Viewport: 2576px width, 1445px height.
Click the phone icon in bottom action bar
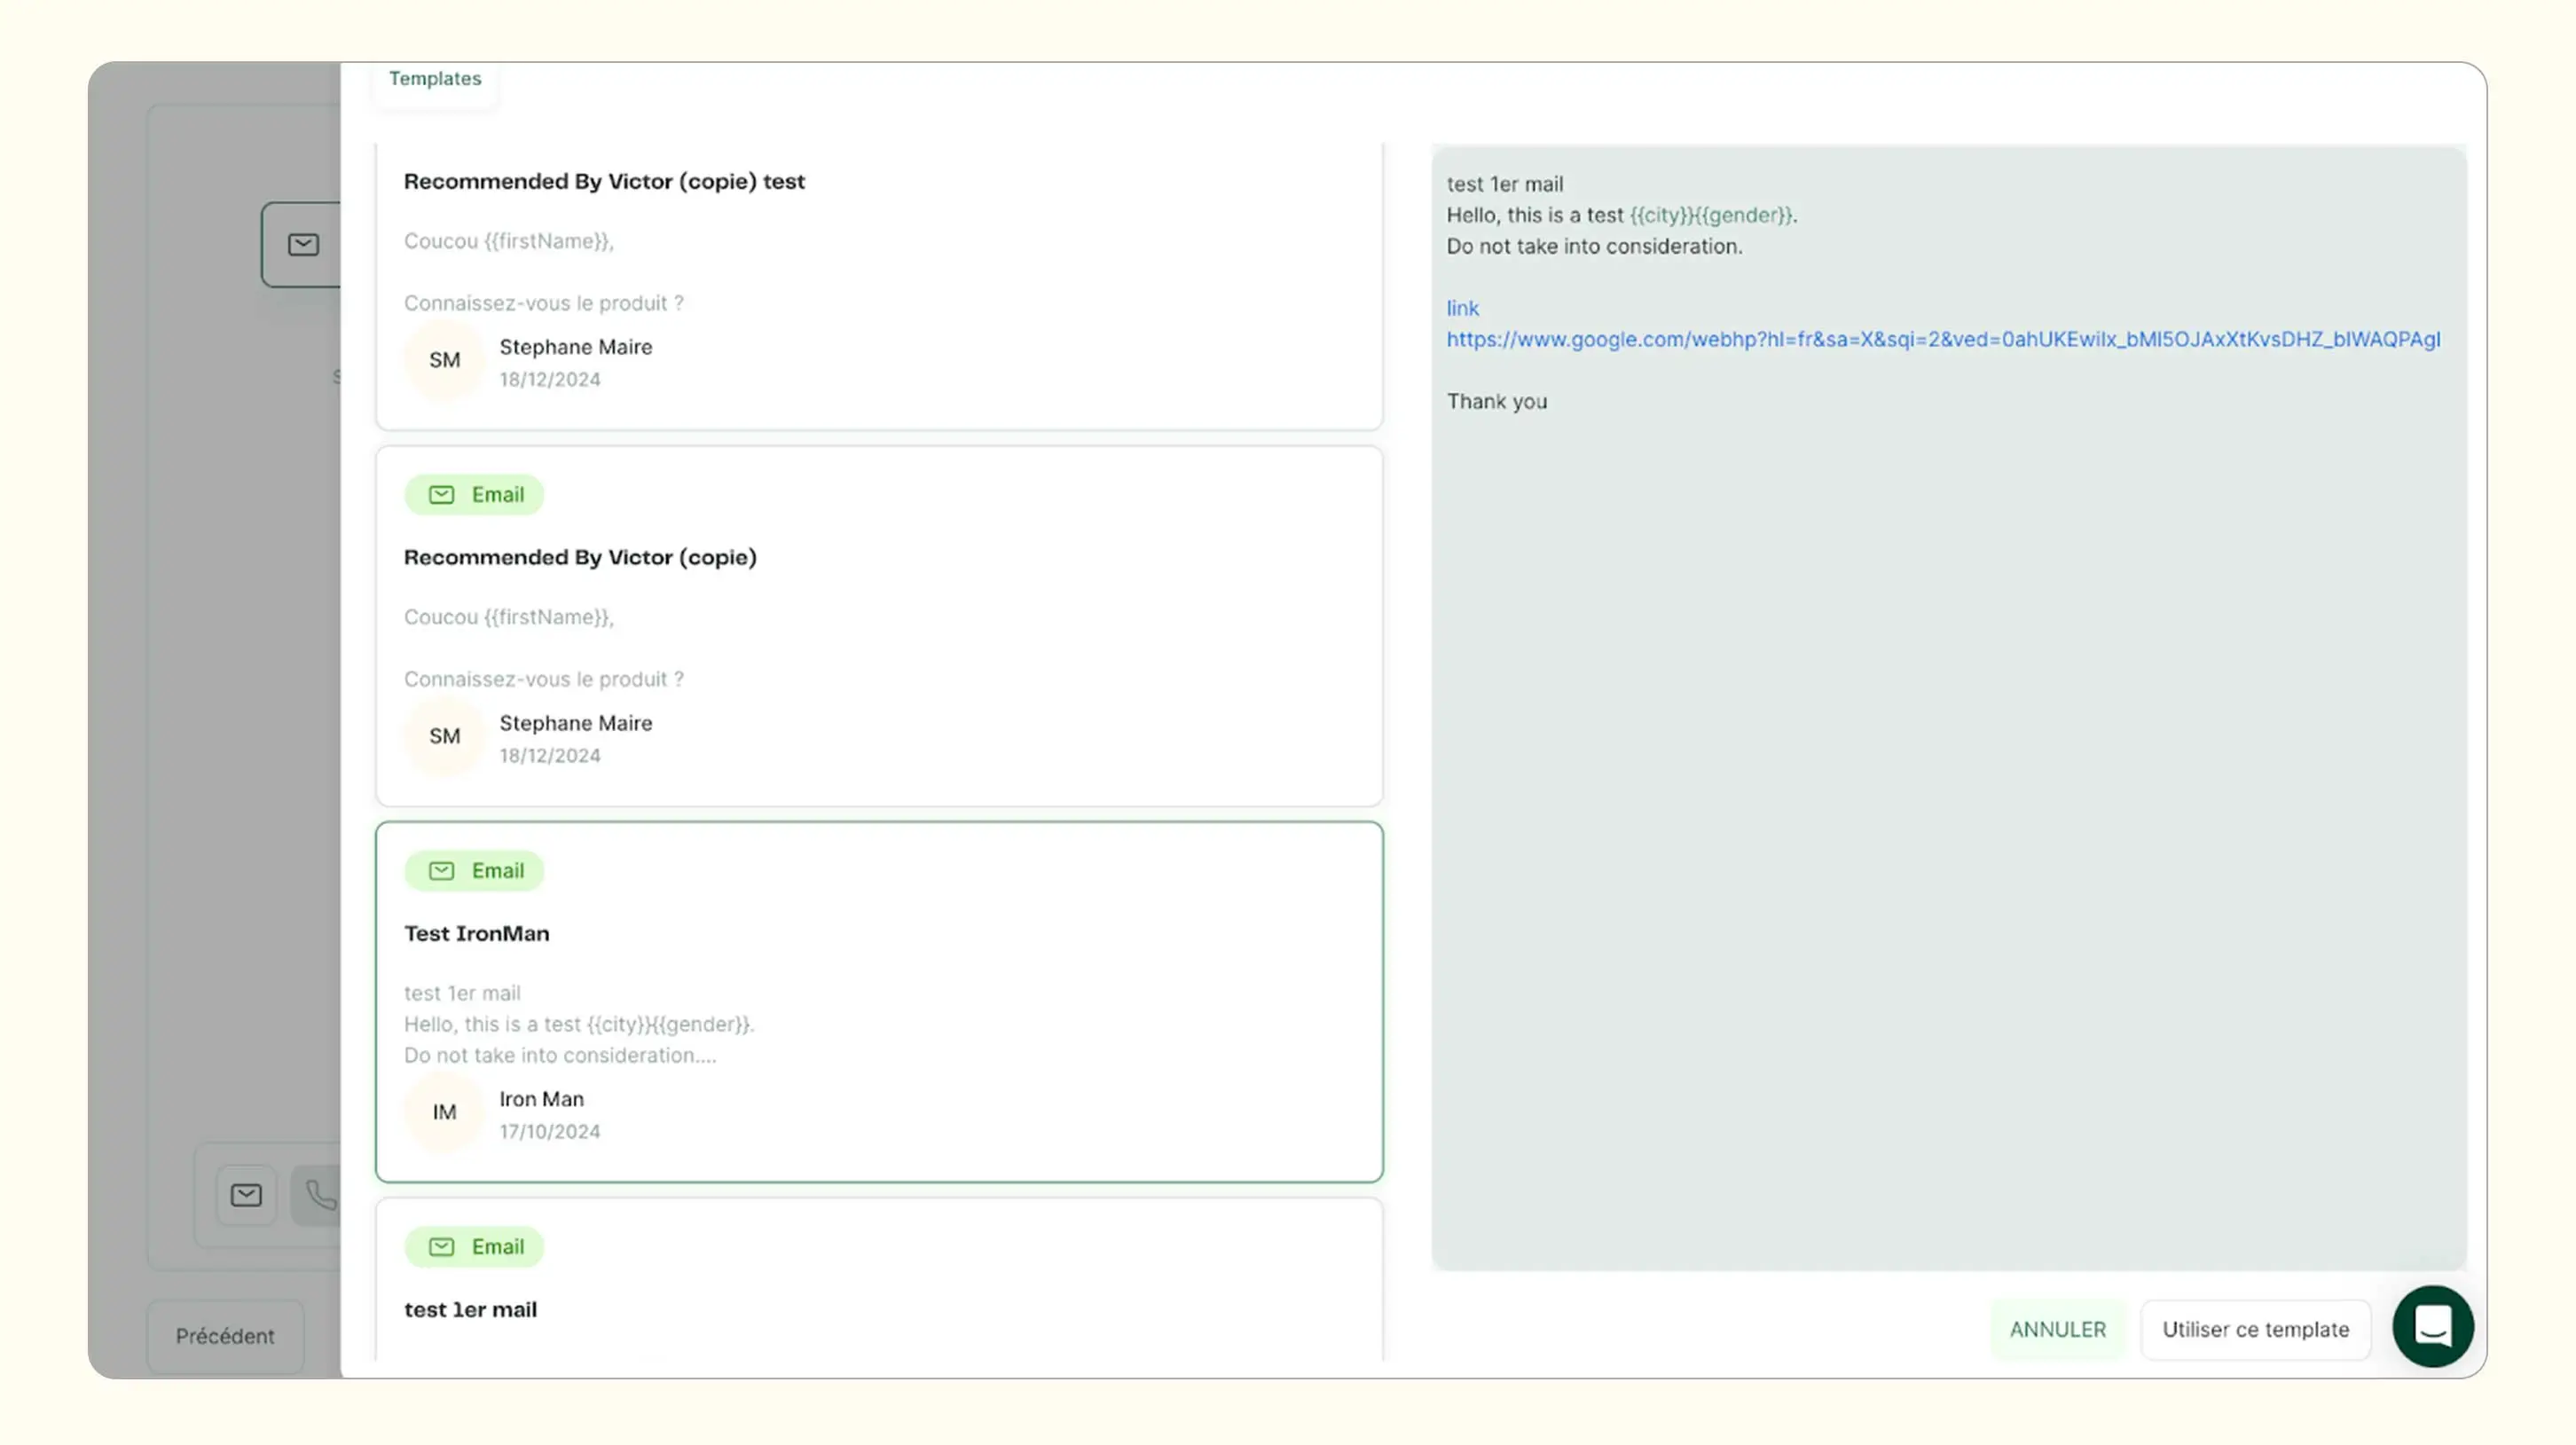319,1195
